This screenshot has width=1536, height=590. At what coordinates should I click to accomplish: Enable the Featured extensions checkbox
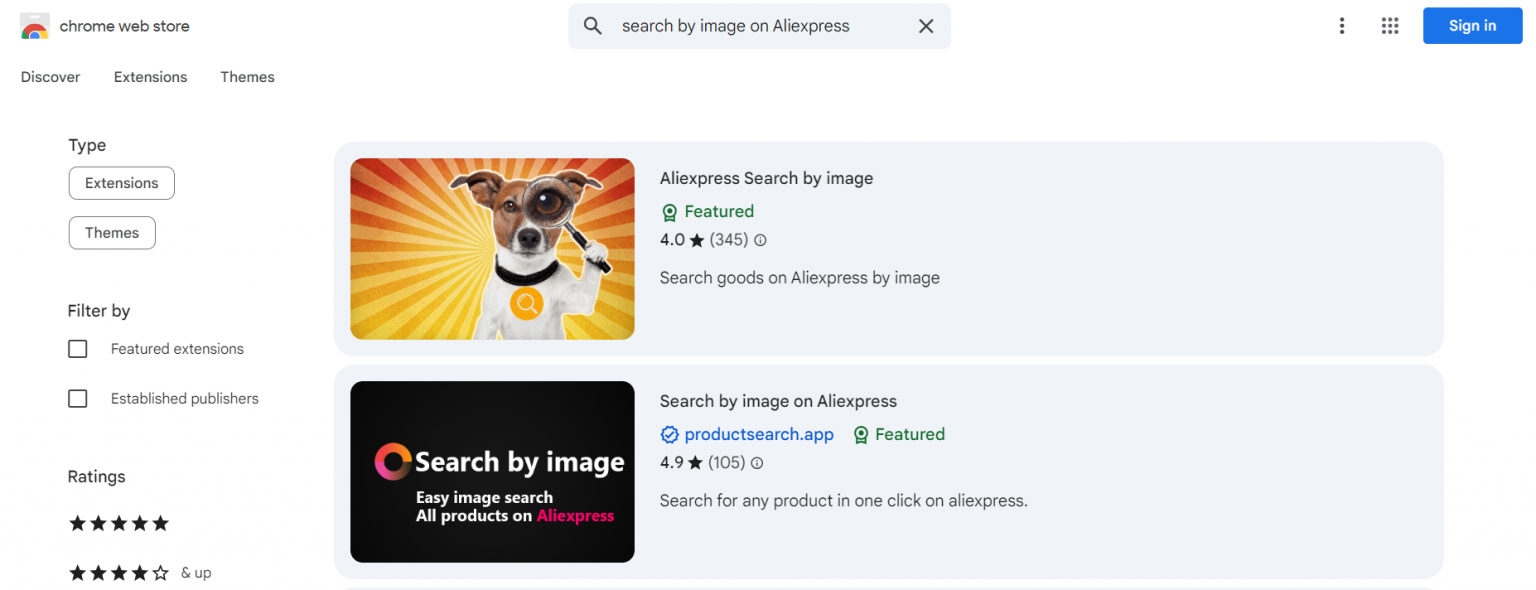pos(78,349)
